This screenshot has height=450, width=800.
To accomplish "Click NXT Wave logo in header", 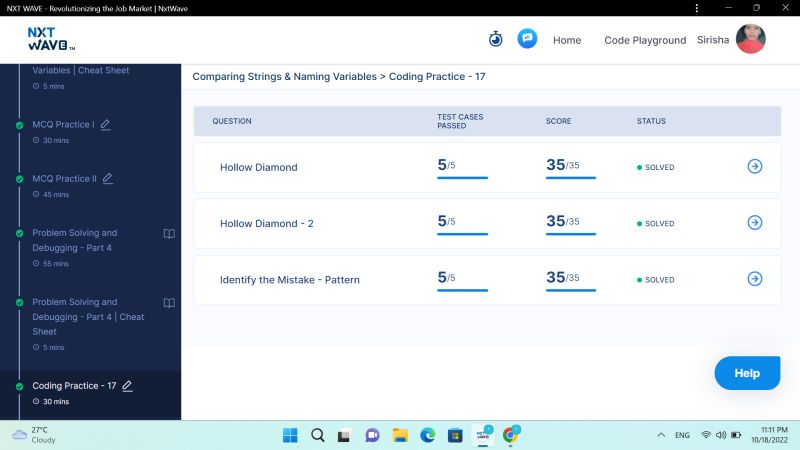I will tap(51, 39).
